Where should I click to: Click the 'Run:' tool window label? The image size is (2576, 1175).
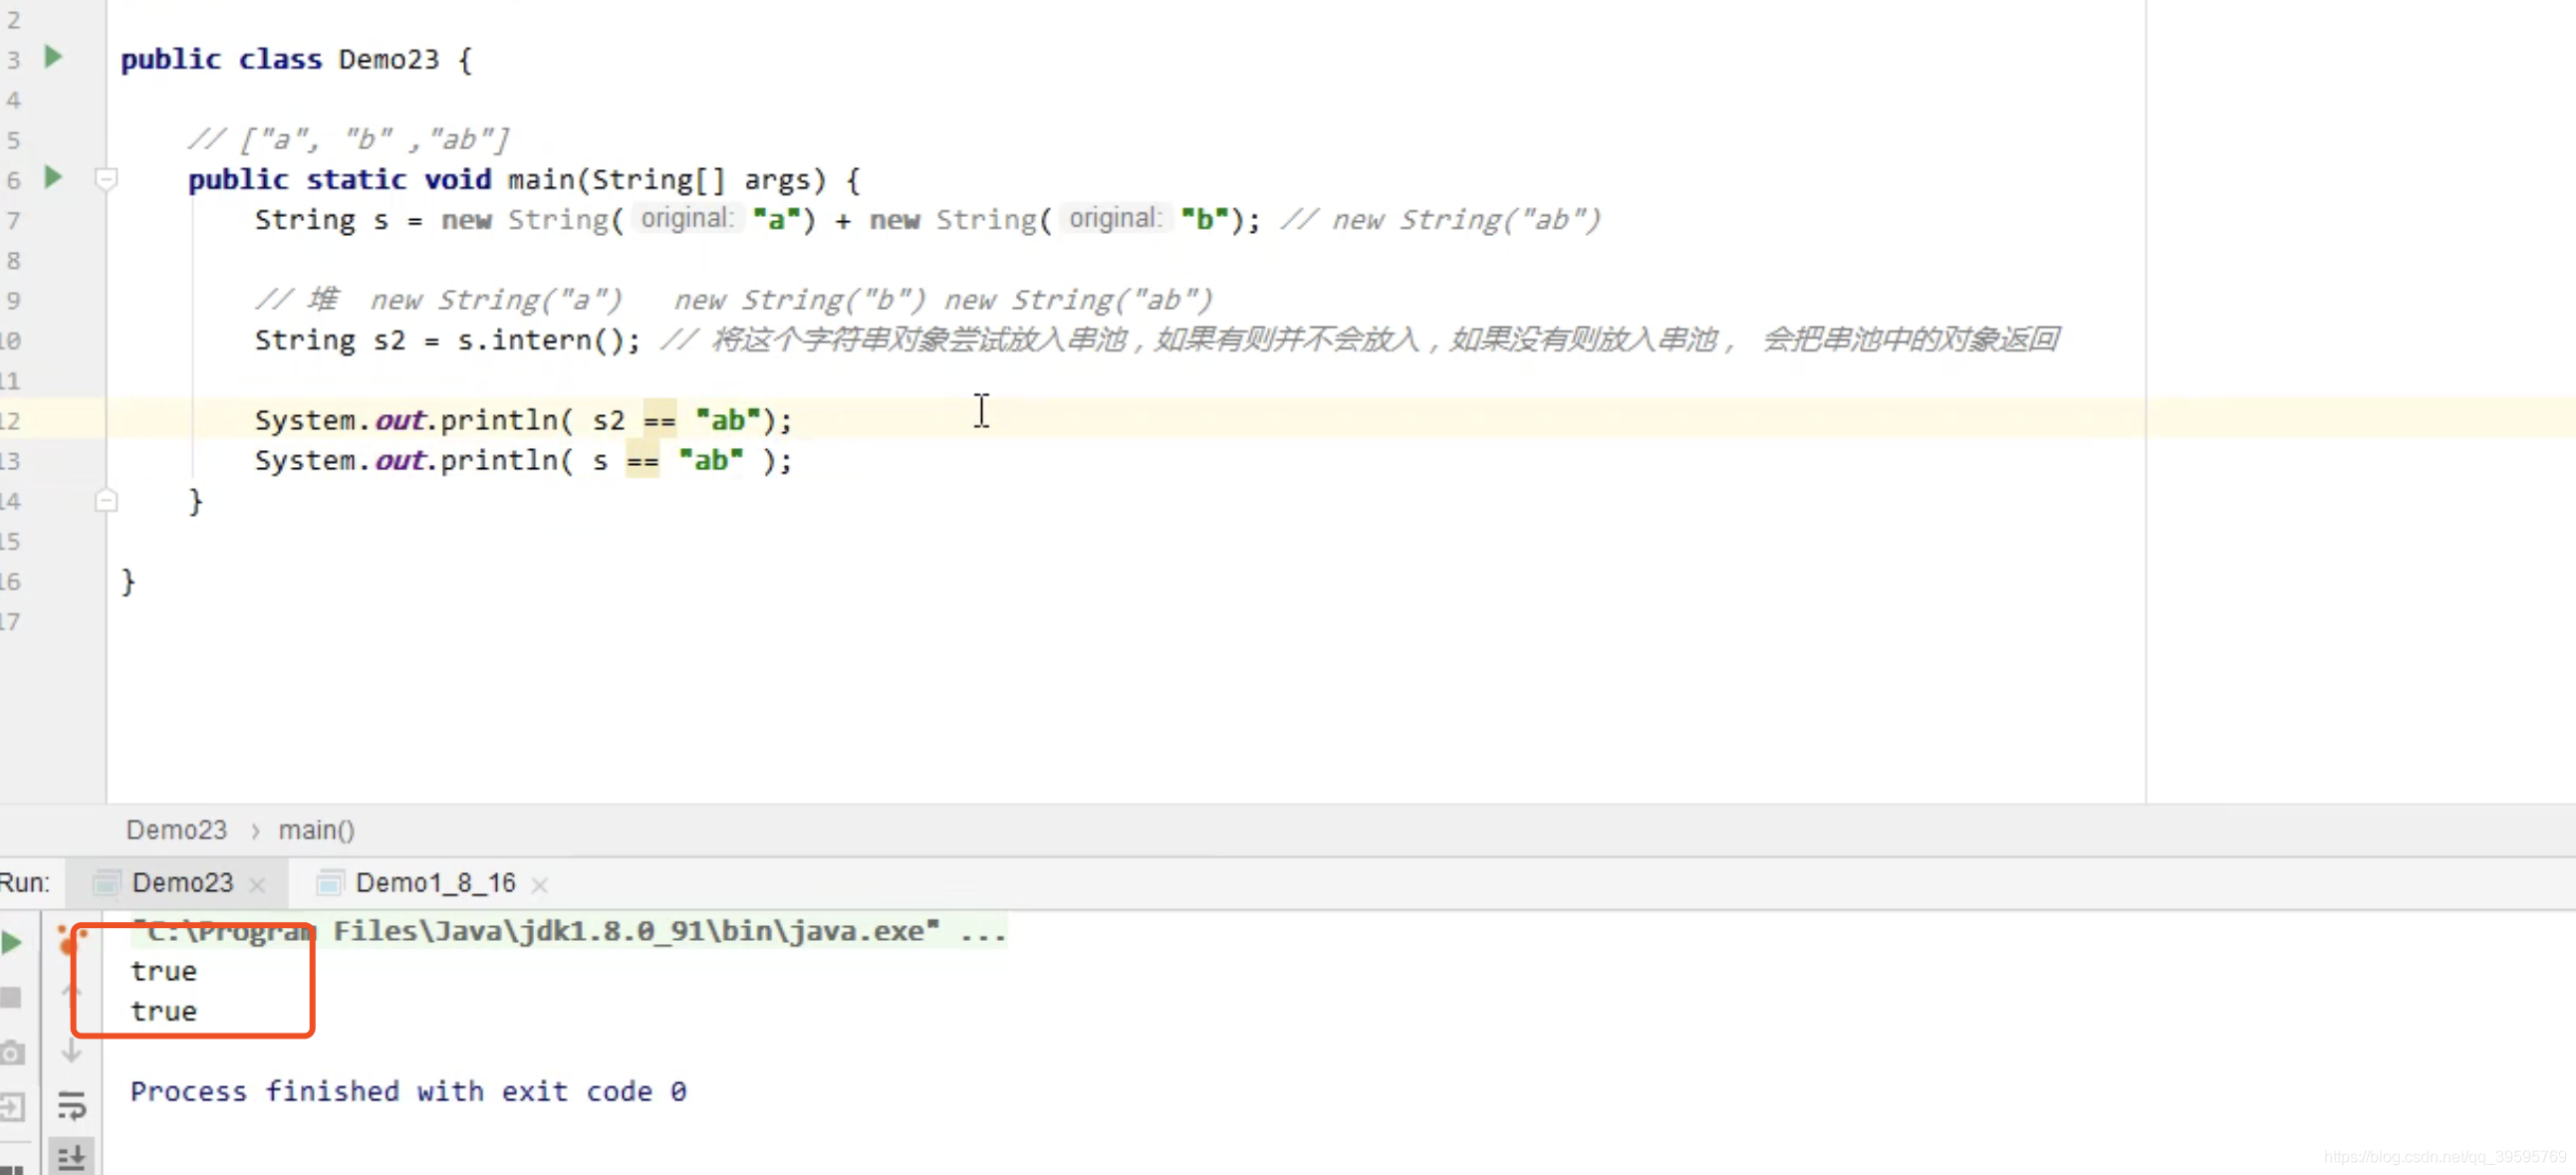pos(25,883)
